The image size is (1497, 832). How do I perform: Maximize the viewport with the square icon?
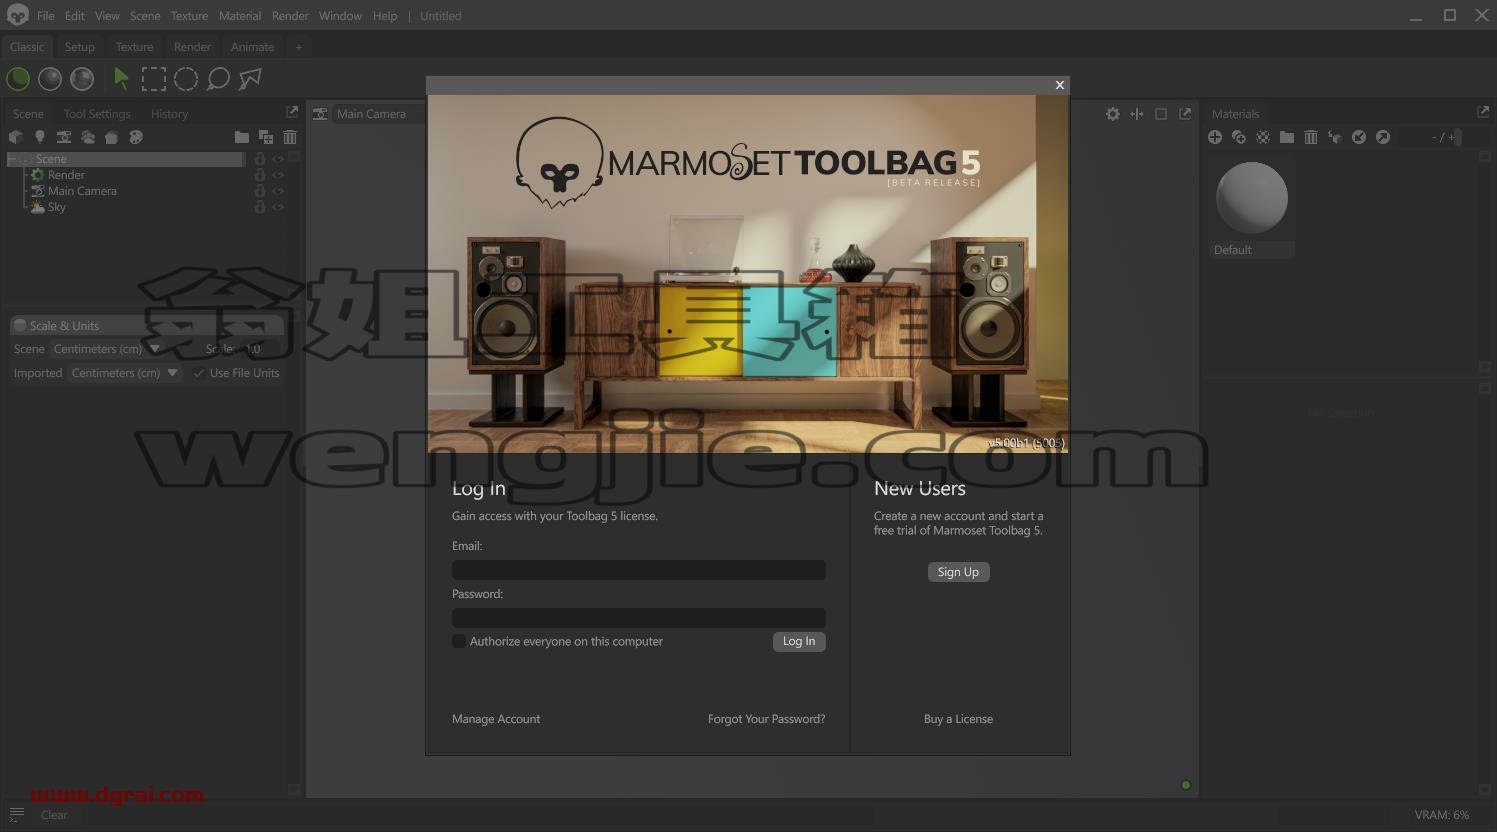pos(1161,114)
